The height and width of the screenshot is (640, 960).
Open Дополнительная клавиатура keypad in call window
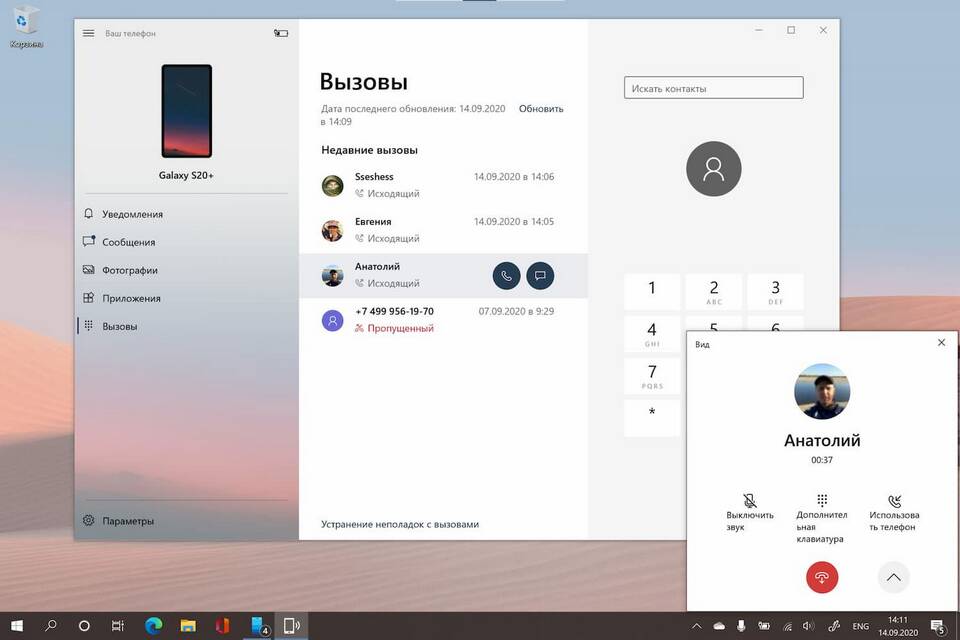click(x=822, y=519)
